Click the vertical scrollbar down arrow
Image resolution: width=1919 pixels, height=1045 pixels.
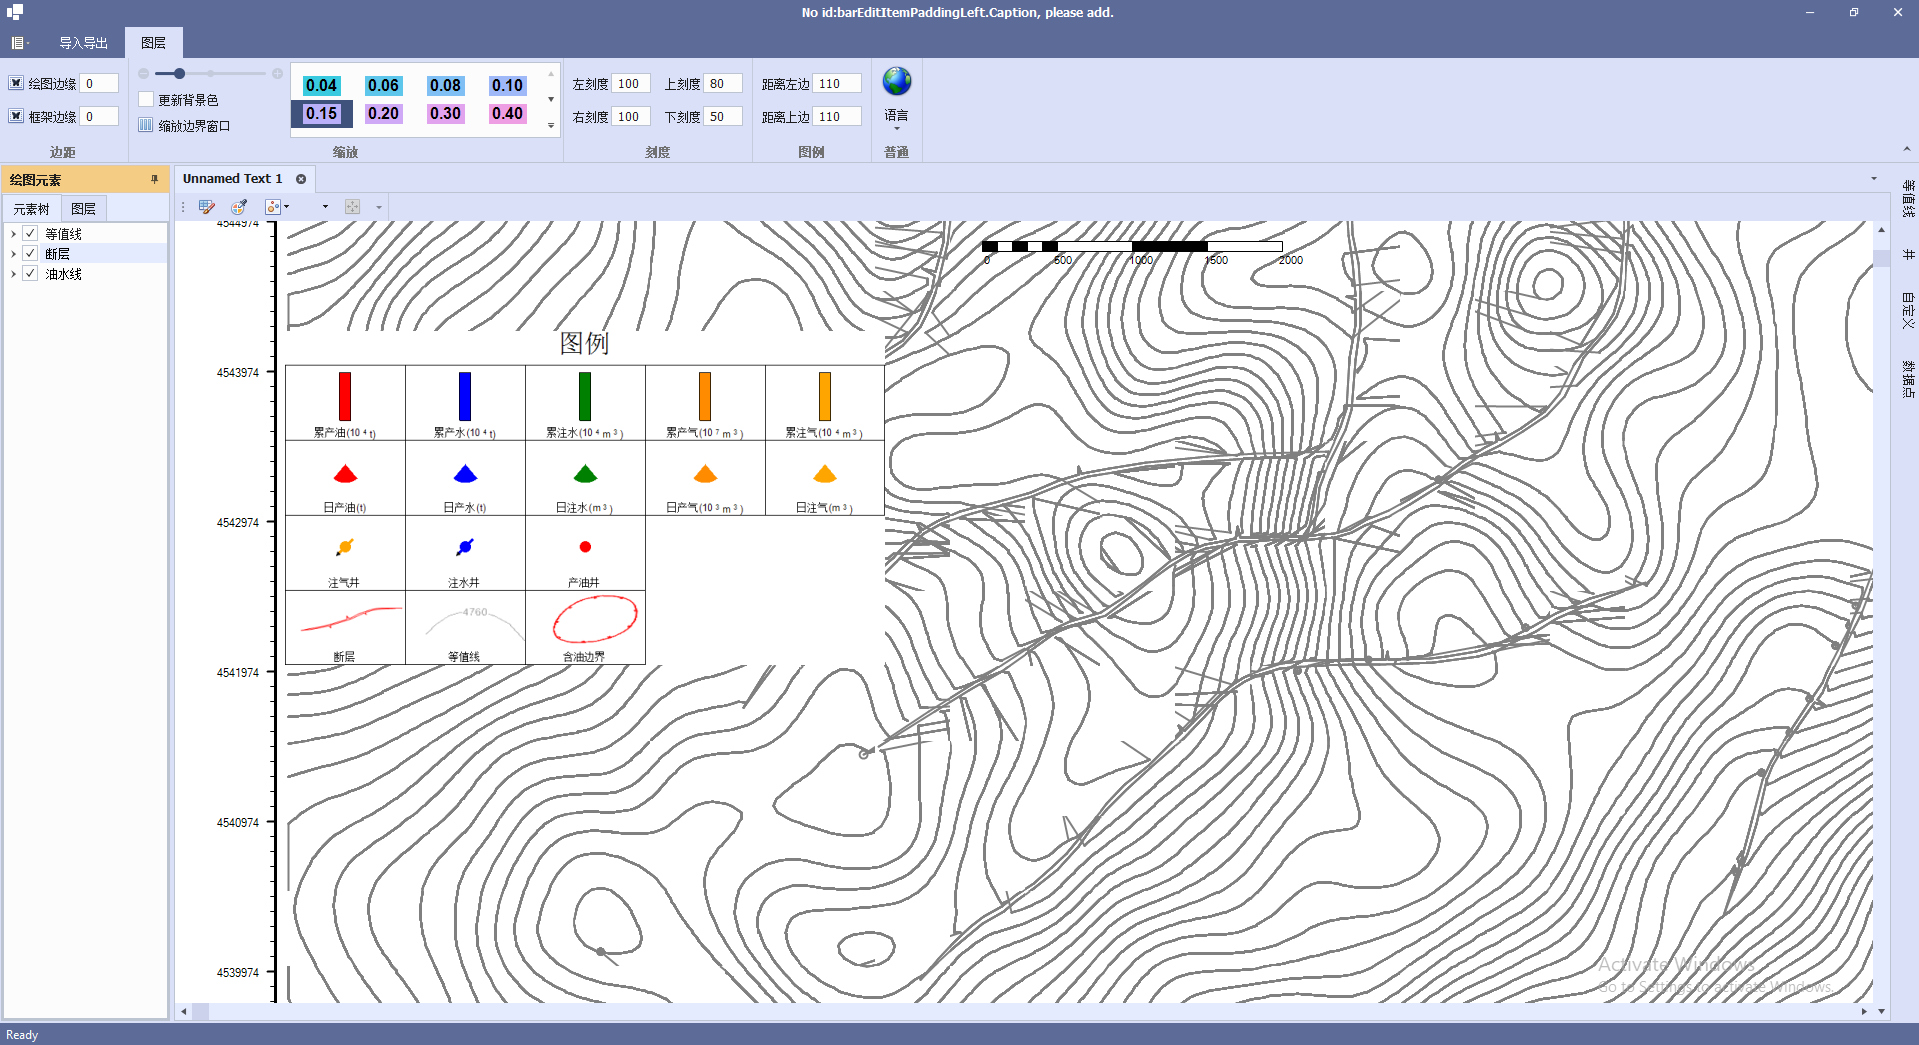click(x=1881, y=1011)
